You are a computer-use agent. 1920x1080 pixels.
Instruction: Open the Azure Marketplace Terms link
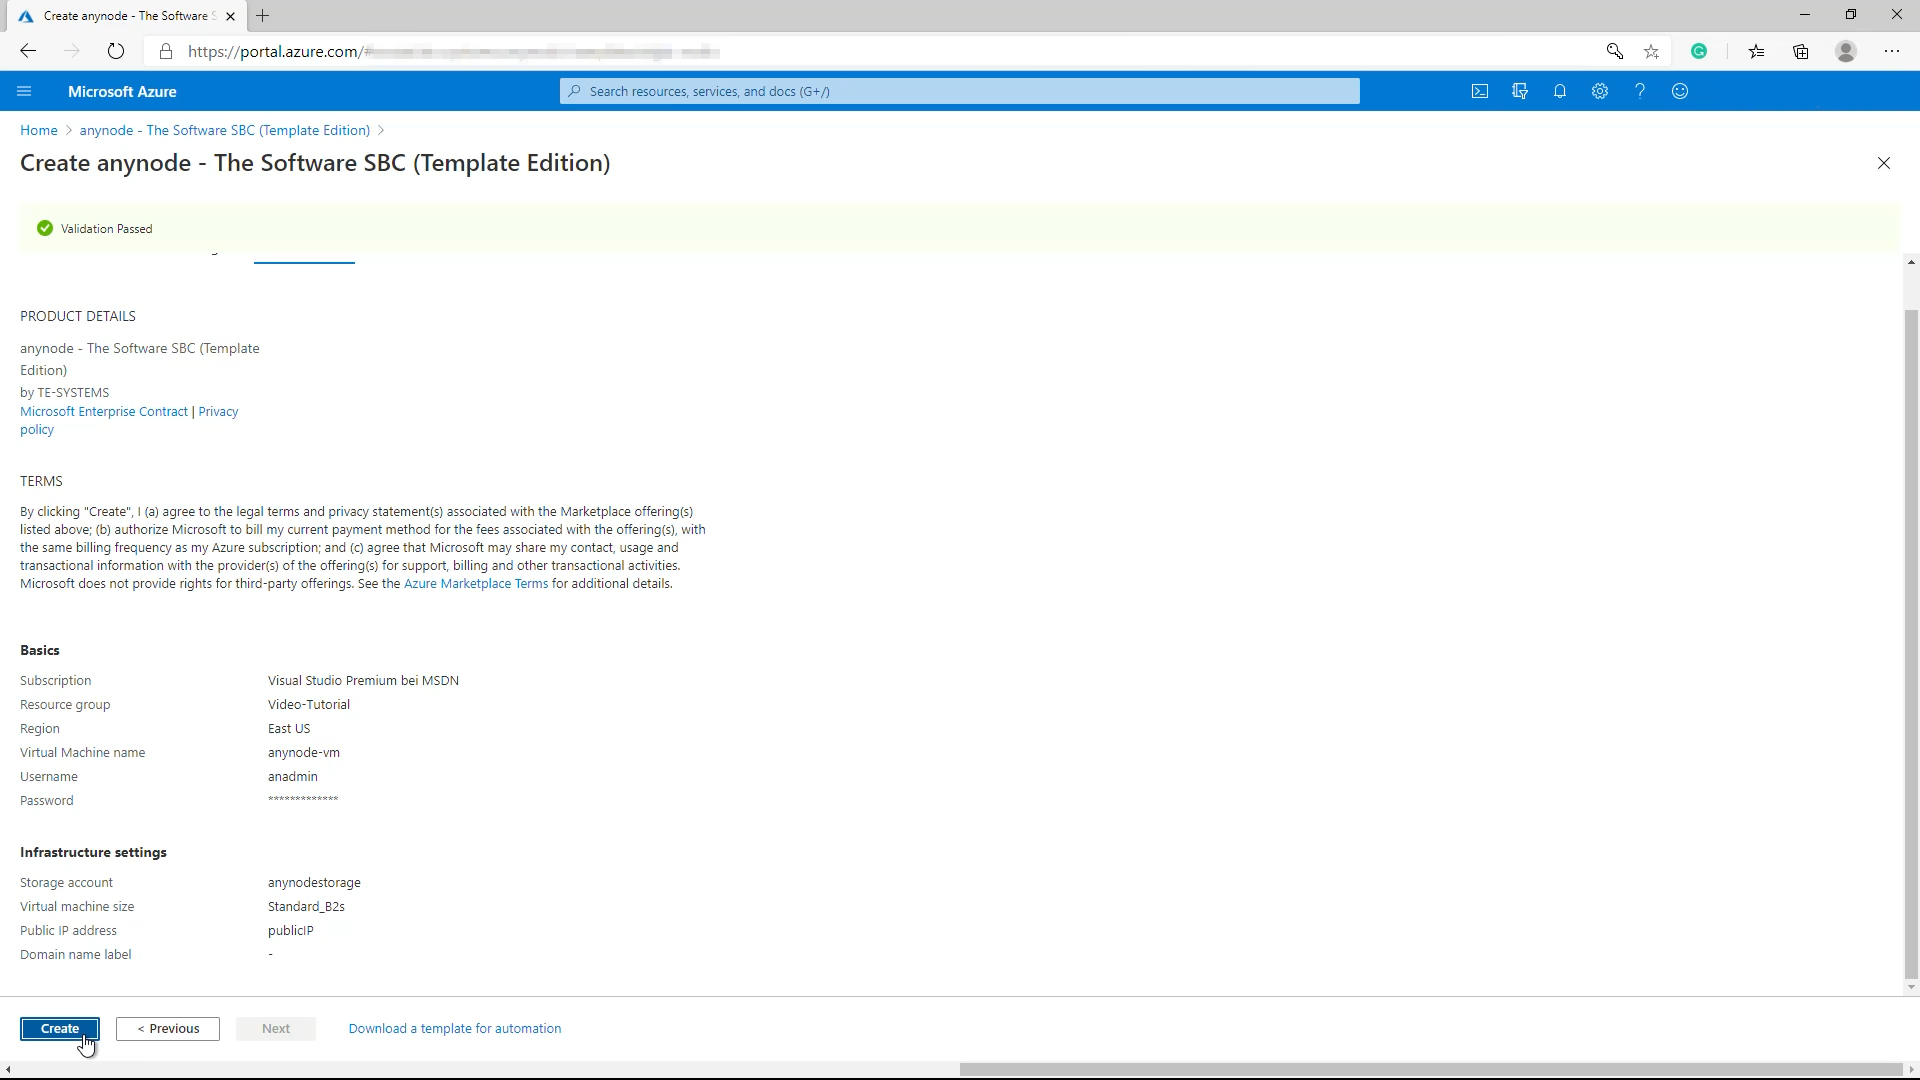[476, 584]
